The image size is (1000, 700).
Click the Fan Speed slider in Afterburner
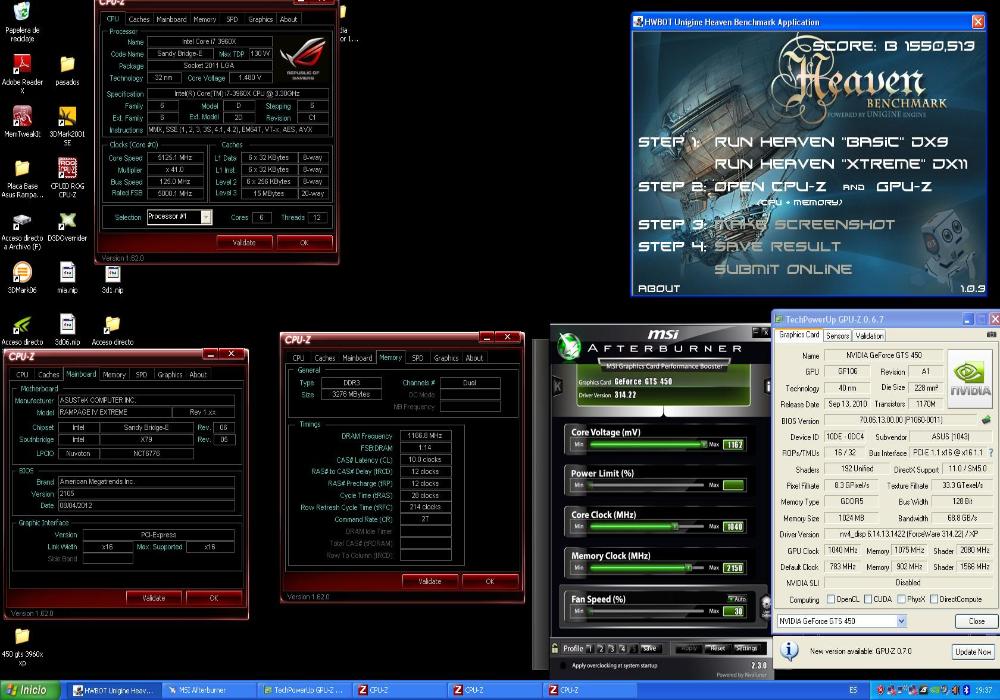(x=643, y=611)
